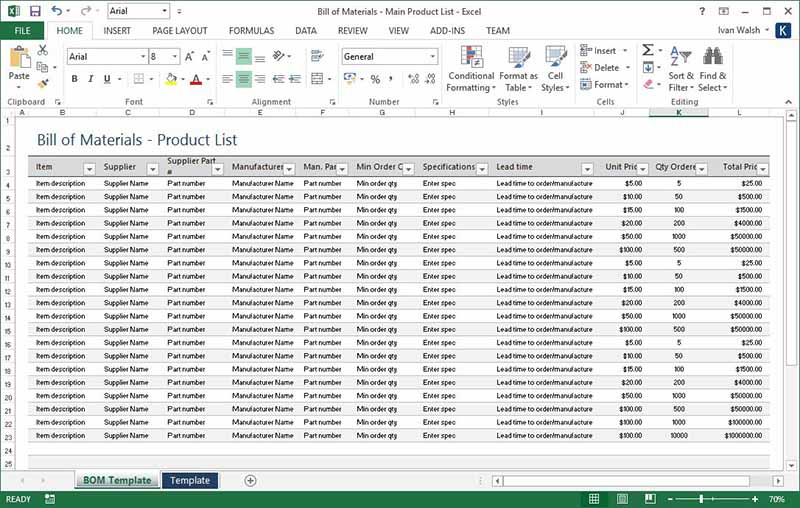The image size is (800, 508).
Task: Click the Format cells button
Action: [x=604, y=85]
